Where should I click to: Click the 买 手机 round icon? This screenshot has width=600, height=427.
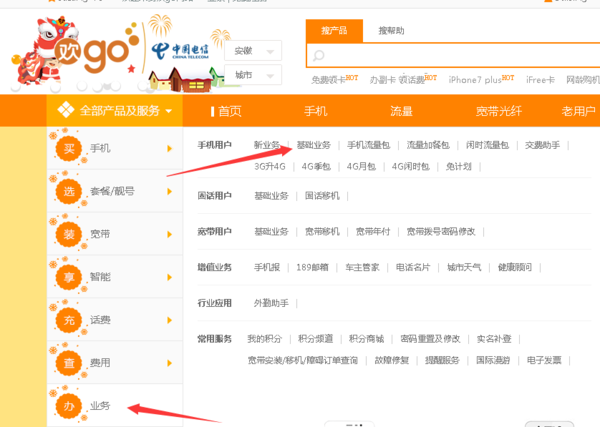coord(69,148)
